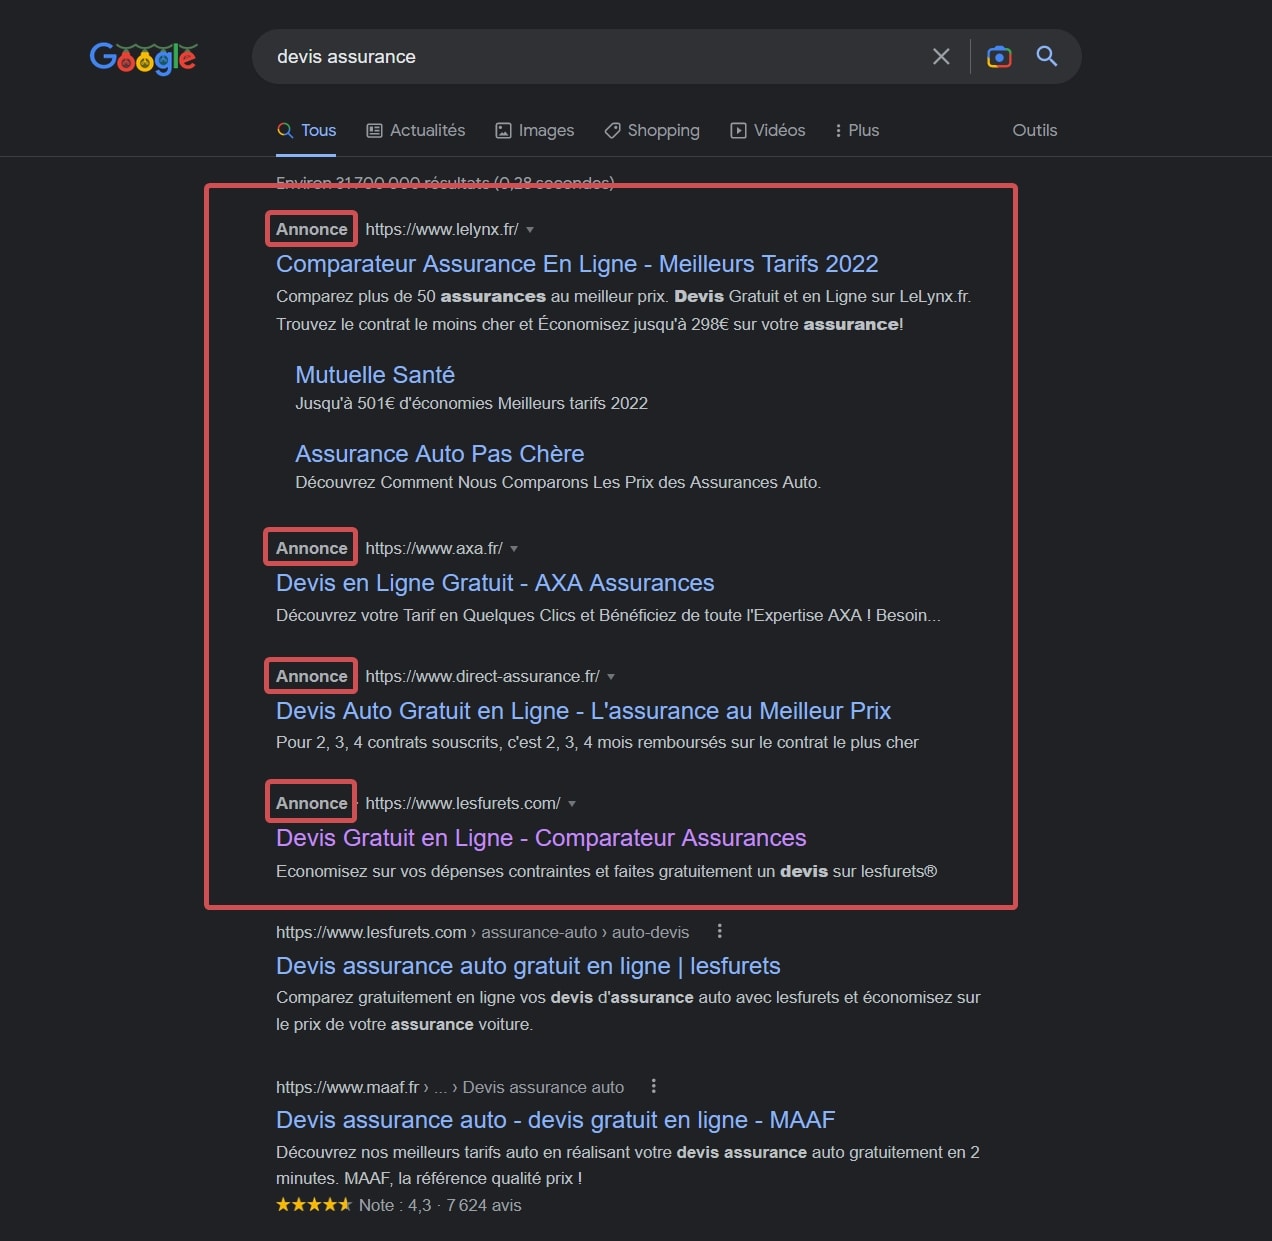Screen dimensions: 1272x1241
Task: Open Devis assurance auto MAAF result
Action: point(555,1120)
